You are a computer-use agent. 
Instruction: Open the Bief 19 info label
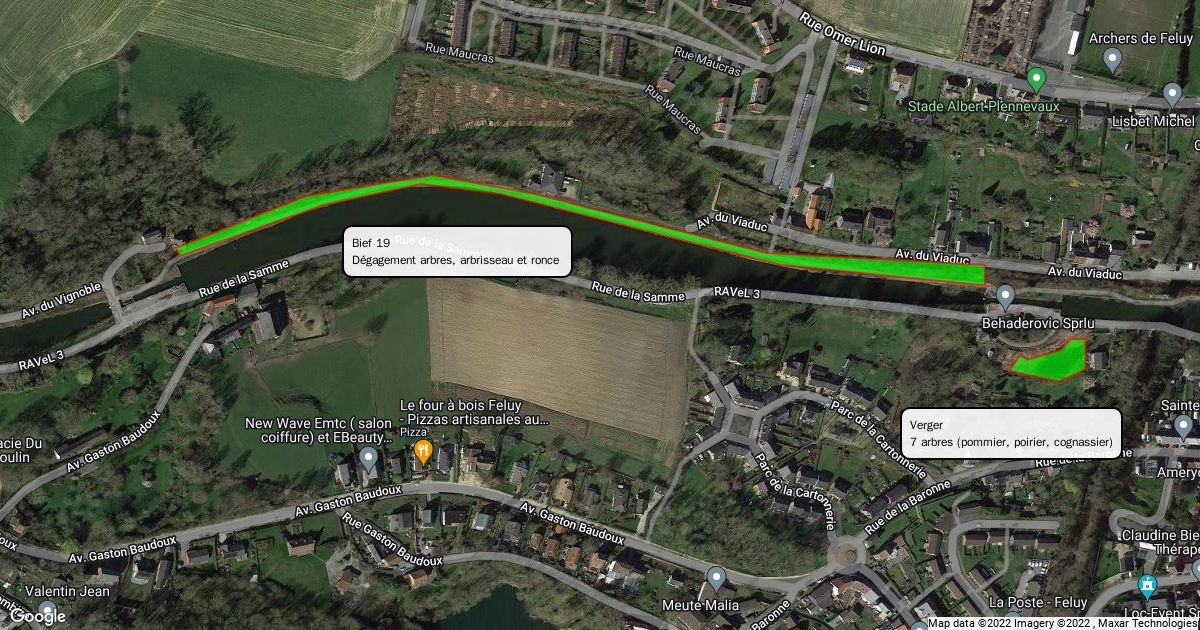click(x=458, y=252)
